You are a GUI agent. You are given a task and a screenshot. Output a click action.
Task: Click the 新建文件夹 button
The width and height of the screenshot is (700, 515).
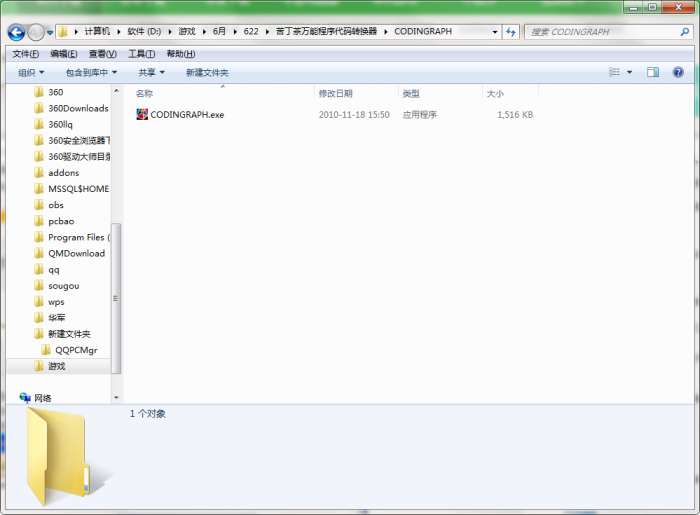coord(207,72)
